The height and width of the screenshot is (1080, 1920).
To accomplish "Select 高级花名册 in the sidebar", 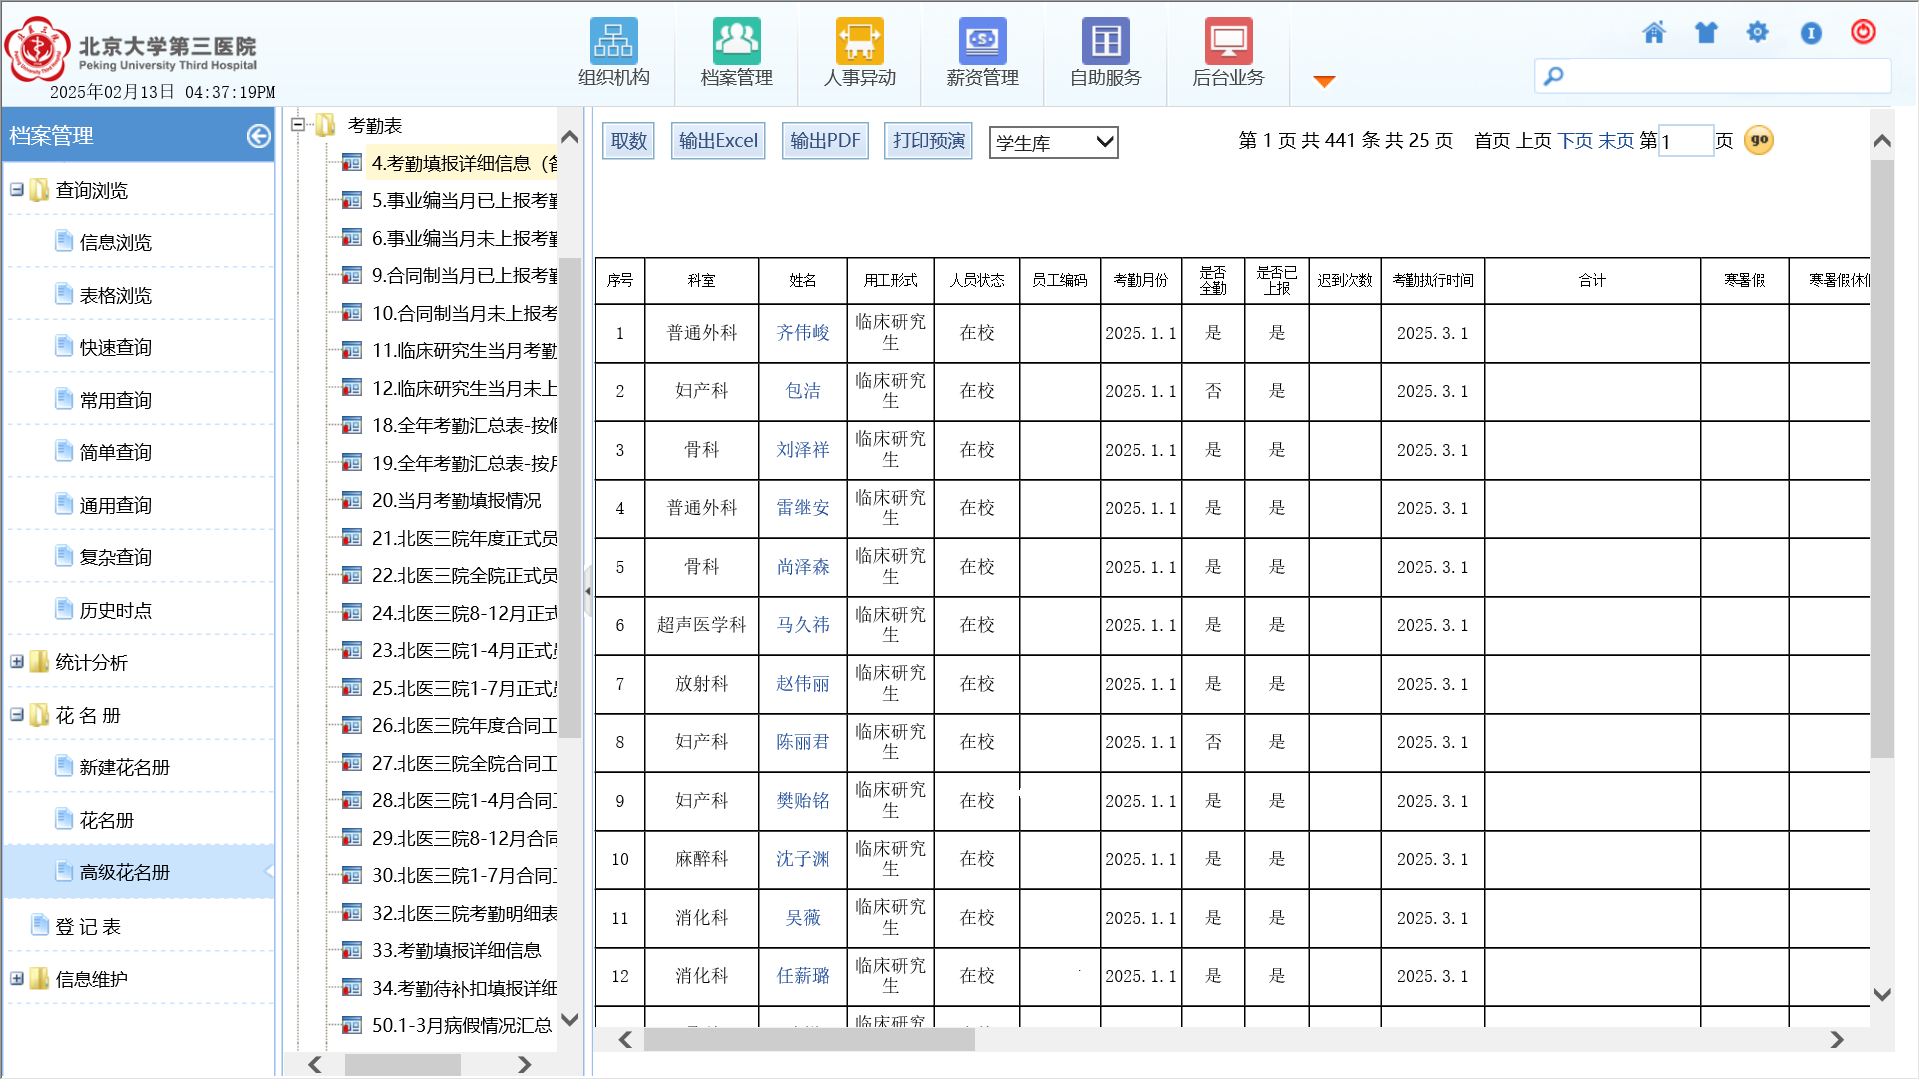I will [125, 873].
